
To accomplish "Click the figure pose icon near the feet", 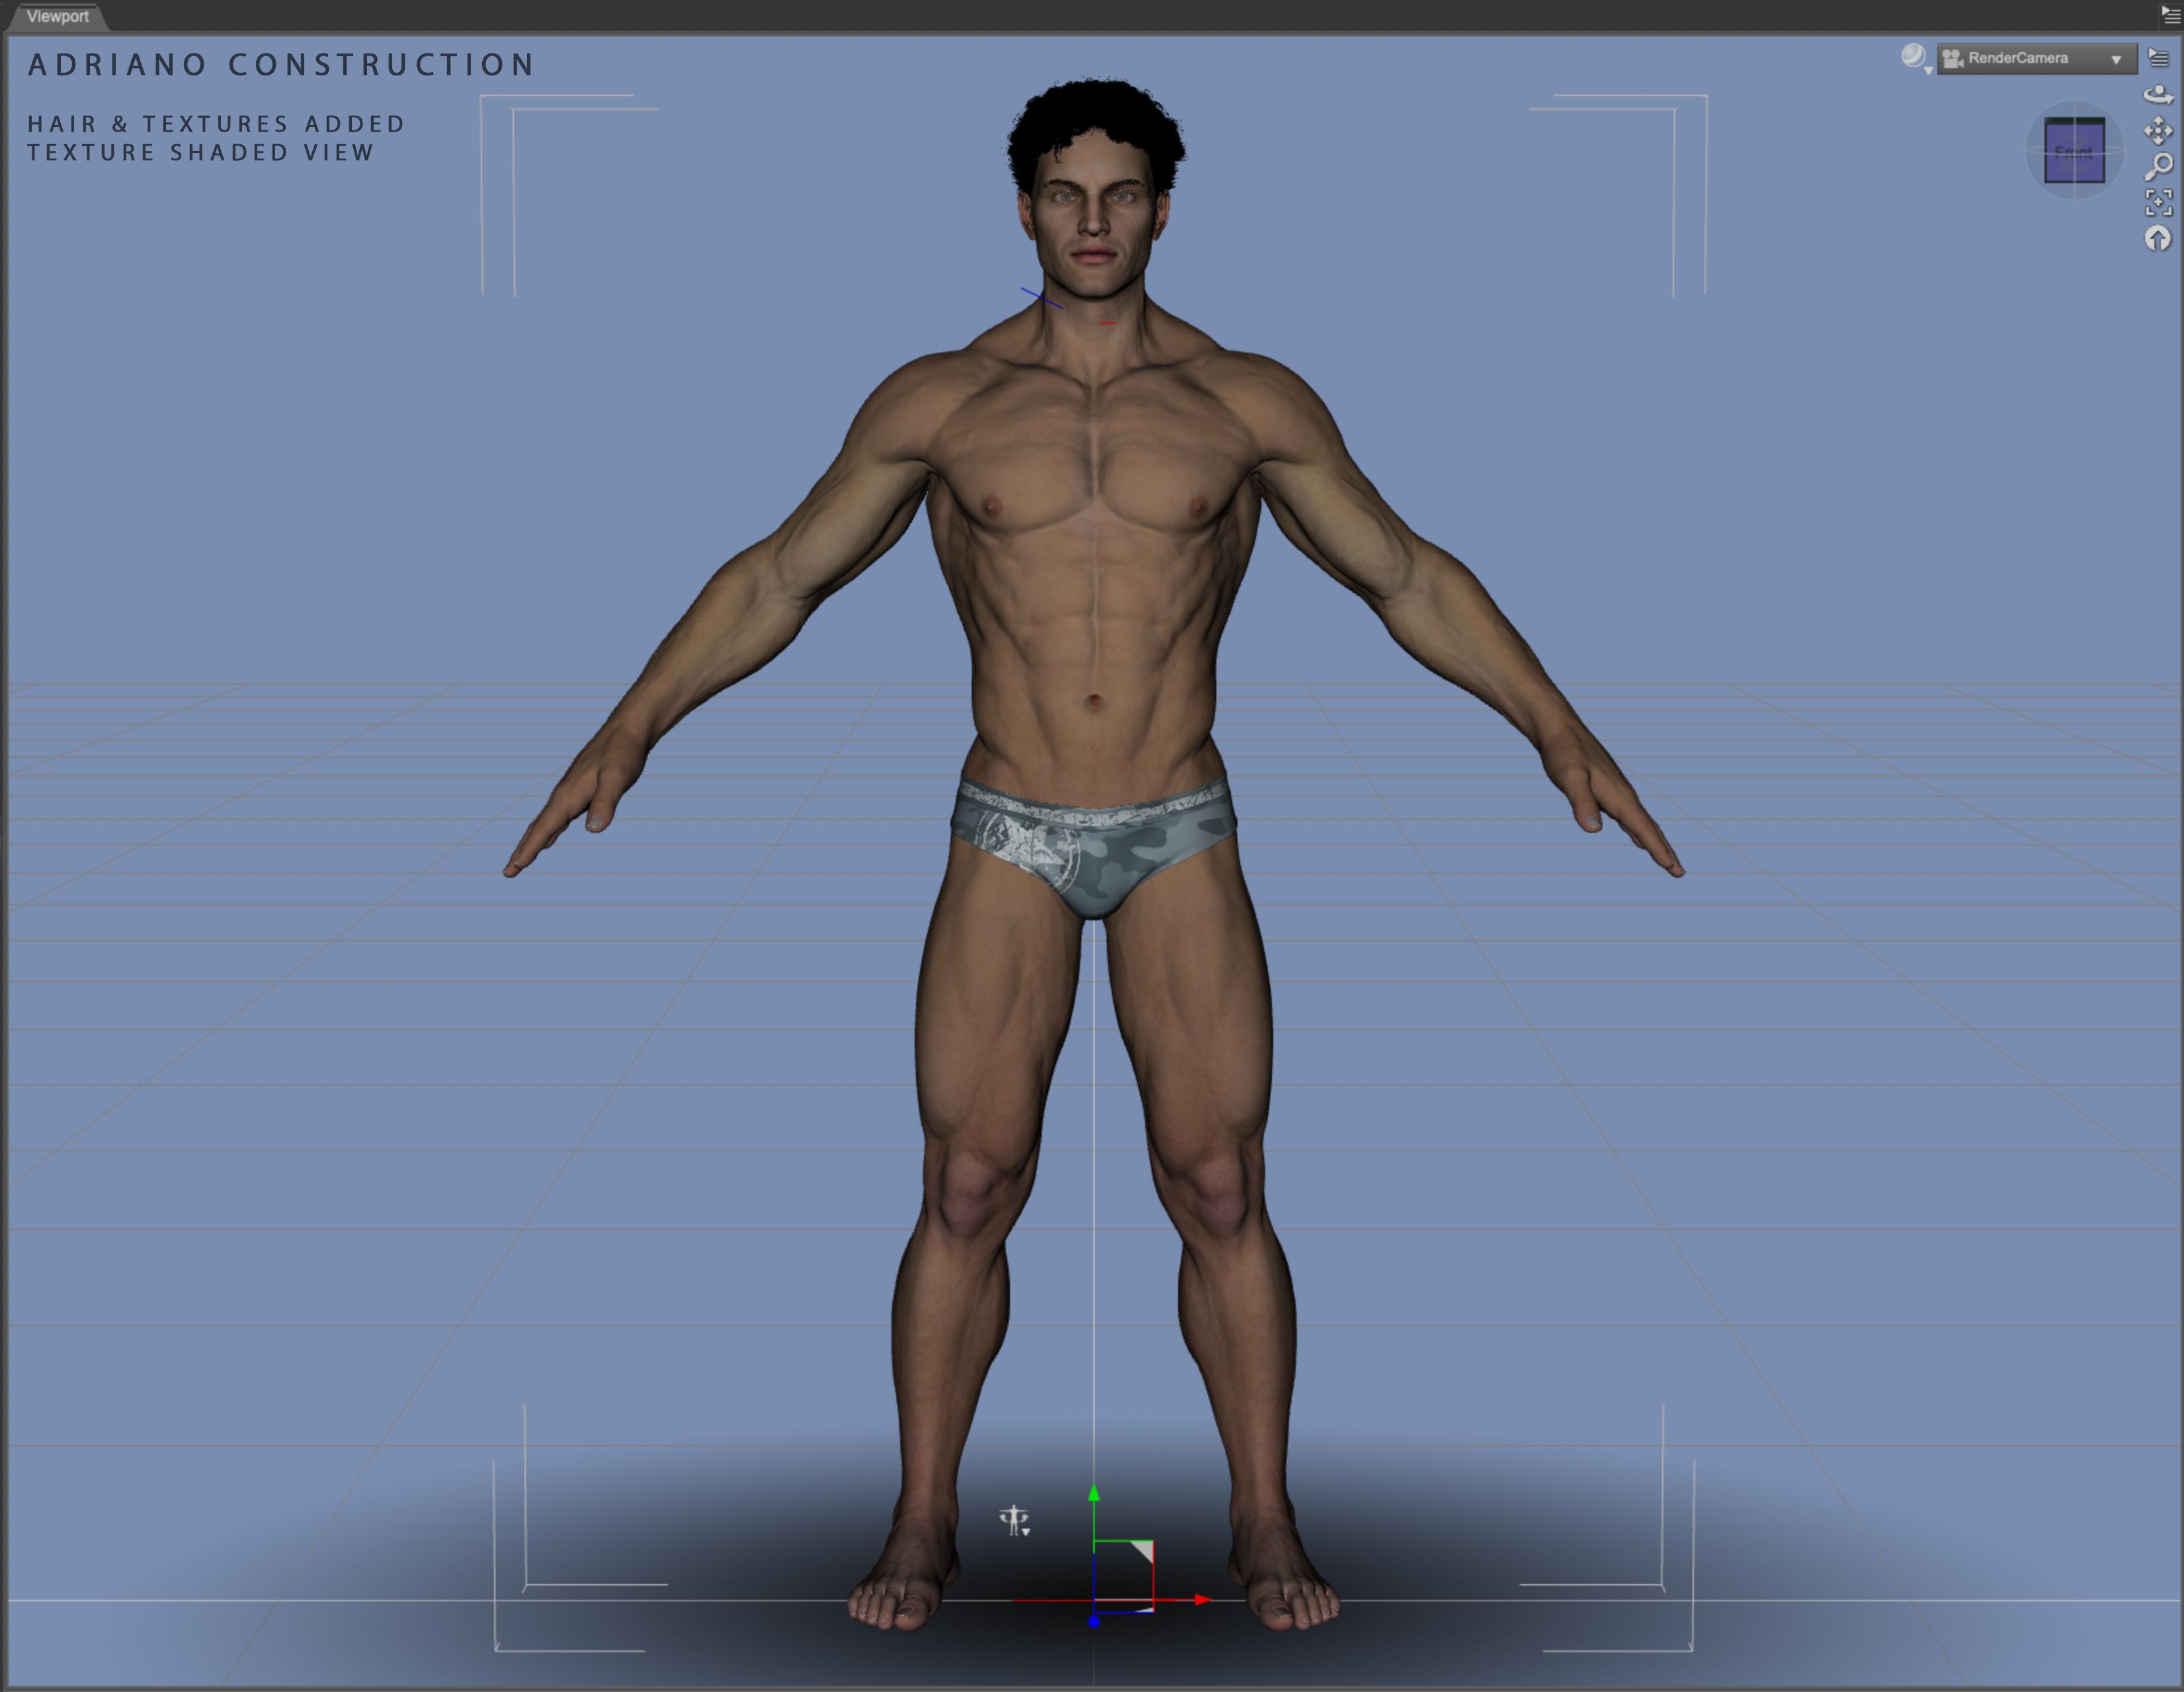I will coord(1014,1521).
